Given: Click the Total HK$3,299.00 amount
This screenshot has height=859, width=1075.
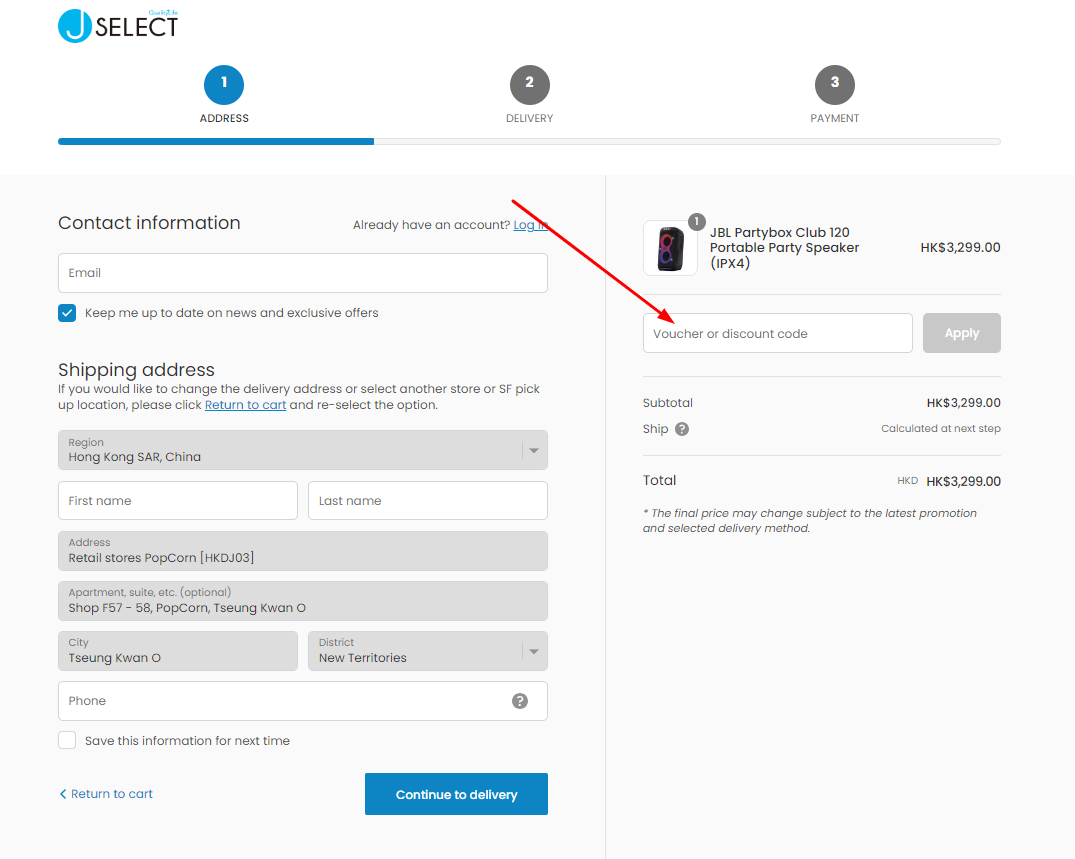Looking at the screenshot, I should (x=963, y=481).
